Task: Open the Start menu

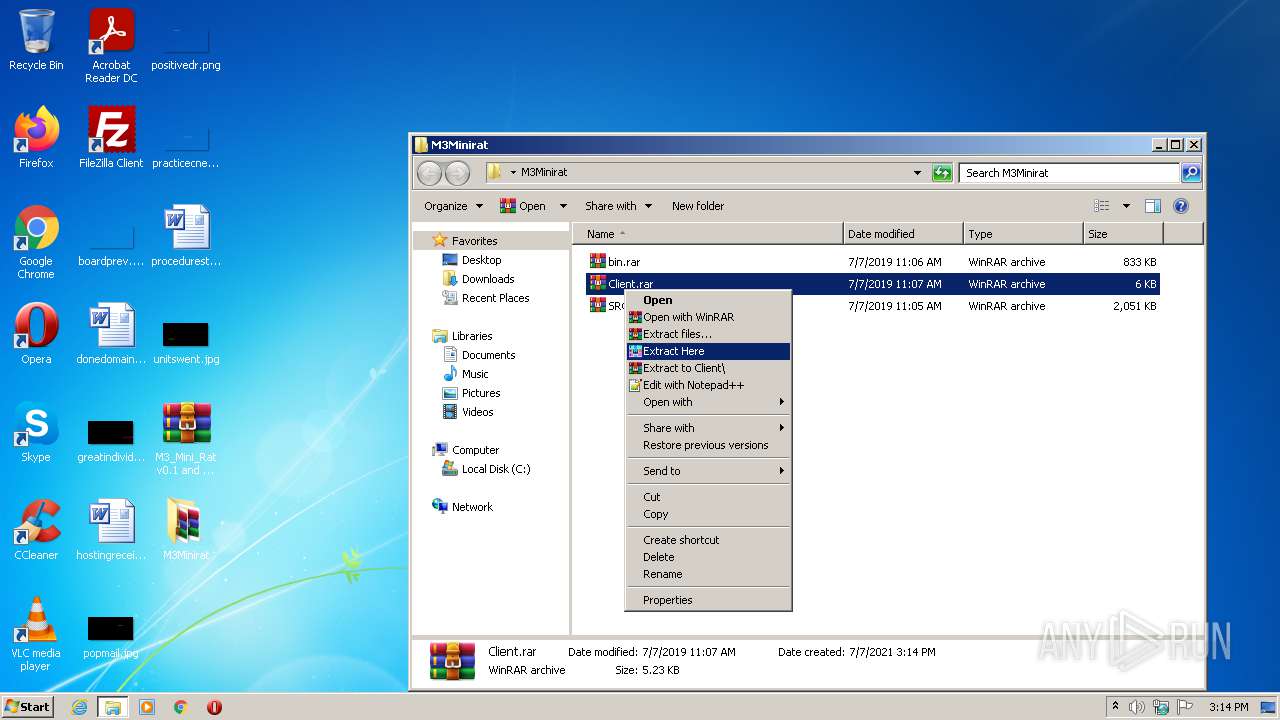Action: pos(28,707)
